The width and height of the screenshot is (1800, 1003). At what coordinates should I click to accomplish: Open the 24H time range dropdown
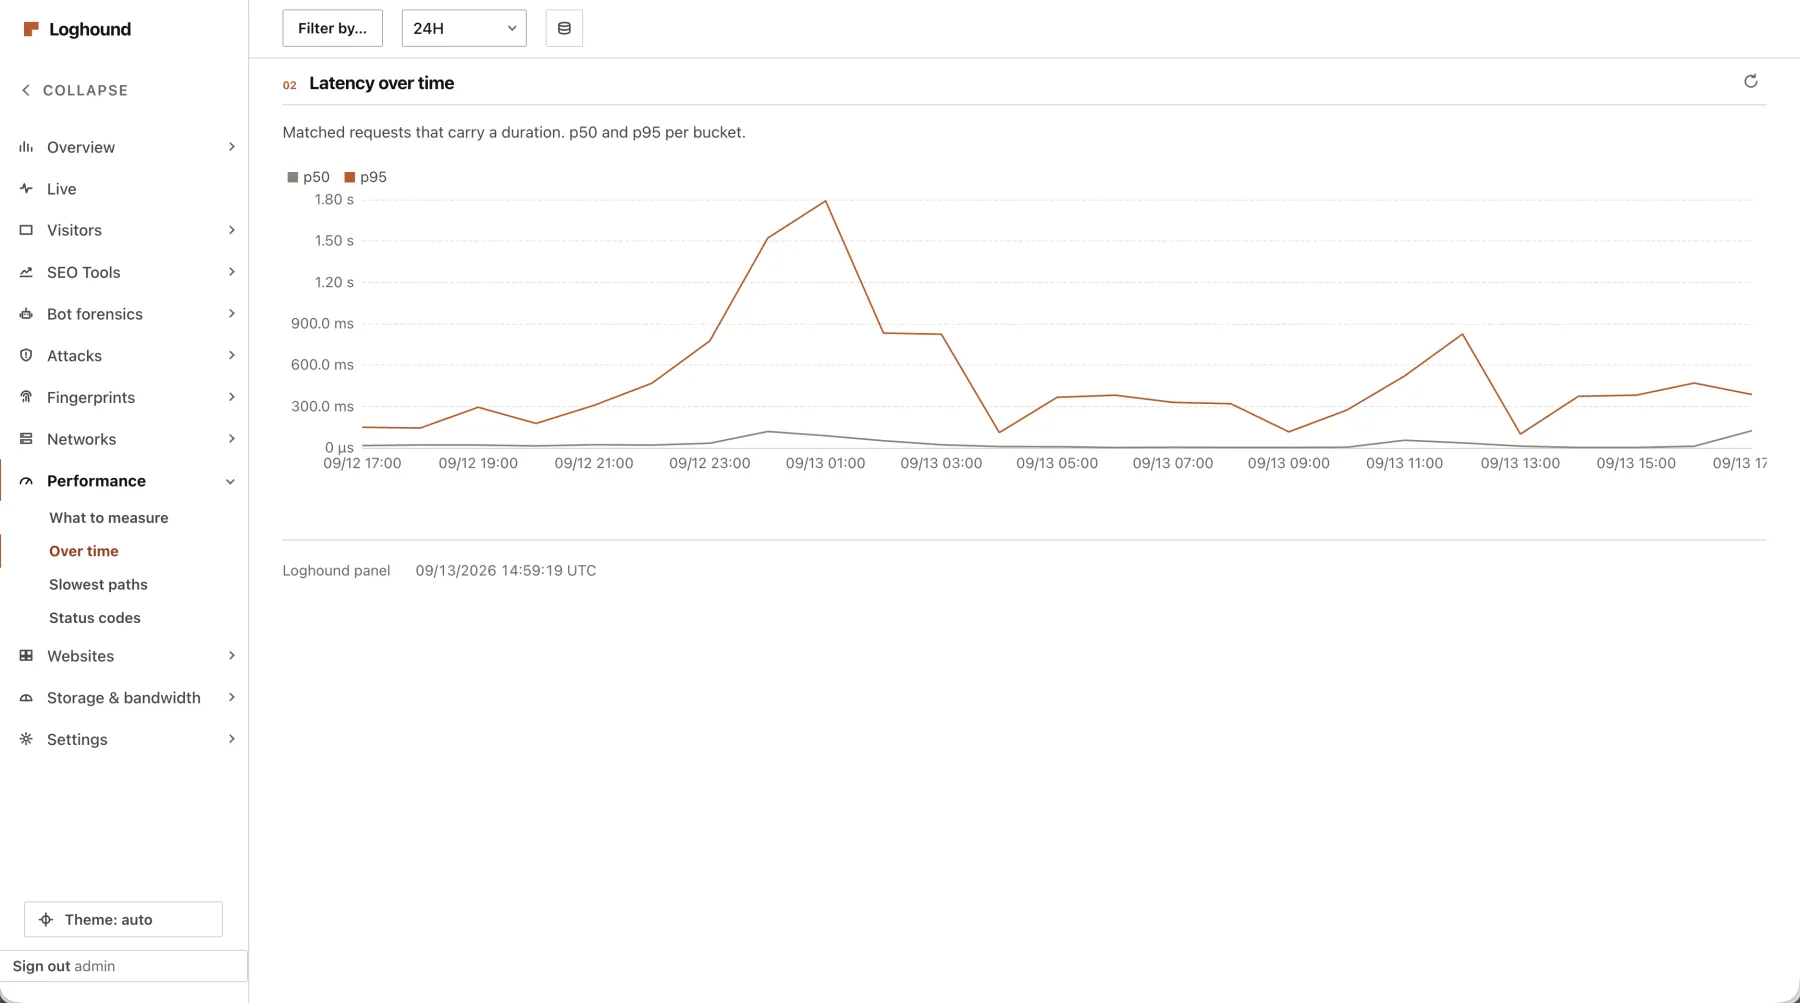(x=464, y=28)
